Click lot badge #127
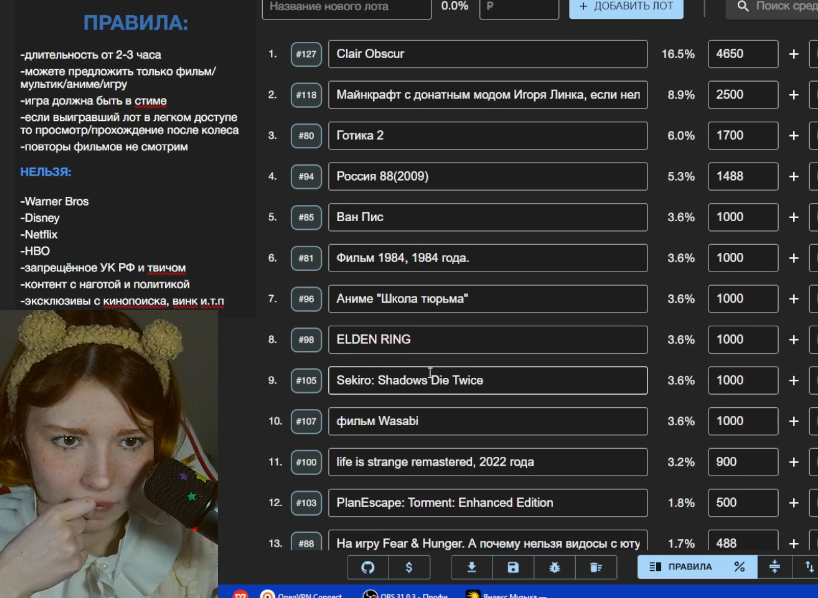Image resolution: width=818 pixels, height=598 pixels. pyautogui.click(x=306, y=54)
